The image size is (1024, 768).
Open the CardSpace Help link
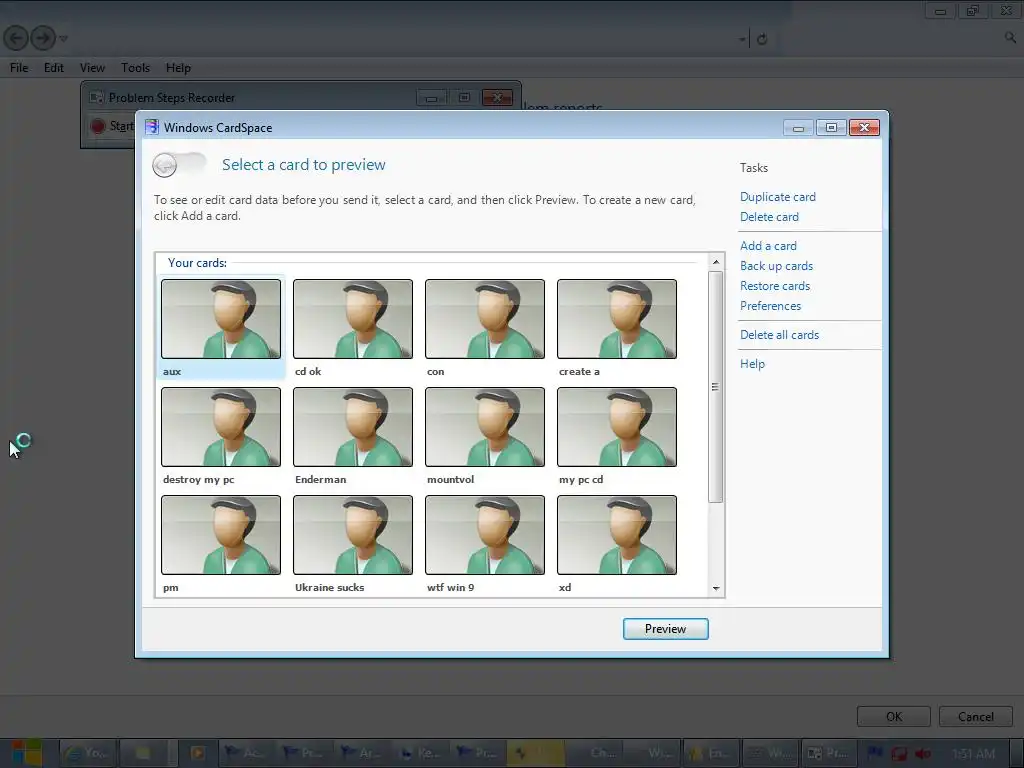(752, 364)
